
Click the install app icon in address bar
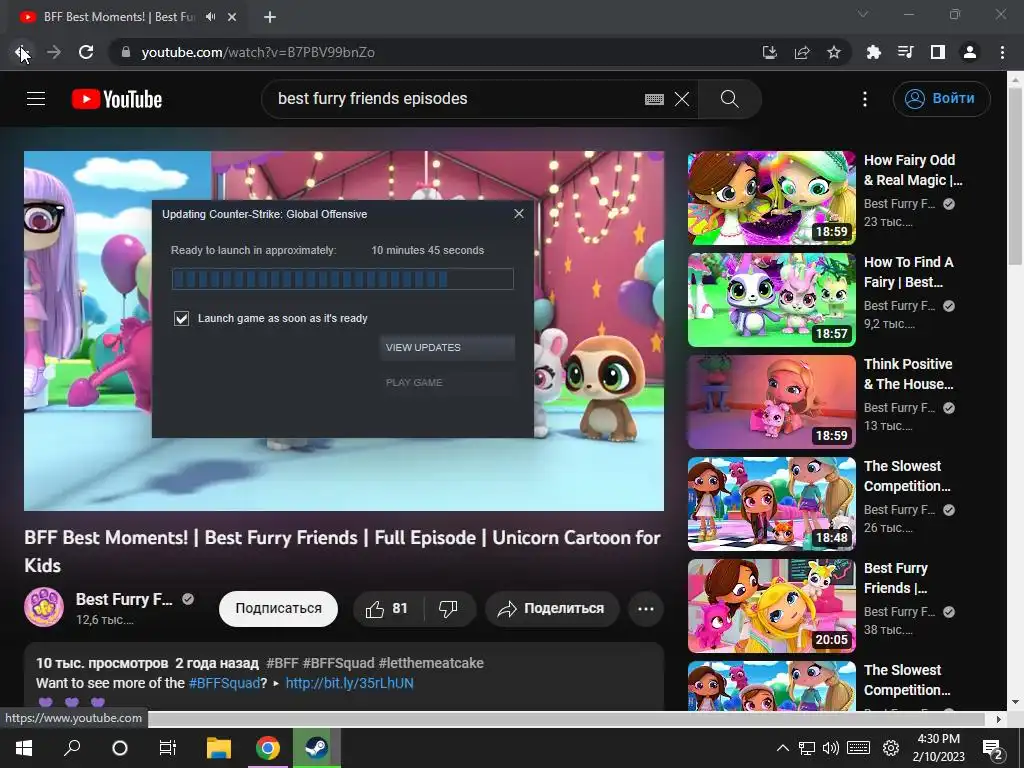click(770, 52)
